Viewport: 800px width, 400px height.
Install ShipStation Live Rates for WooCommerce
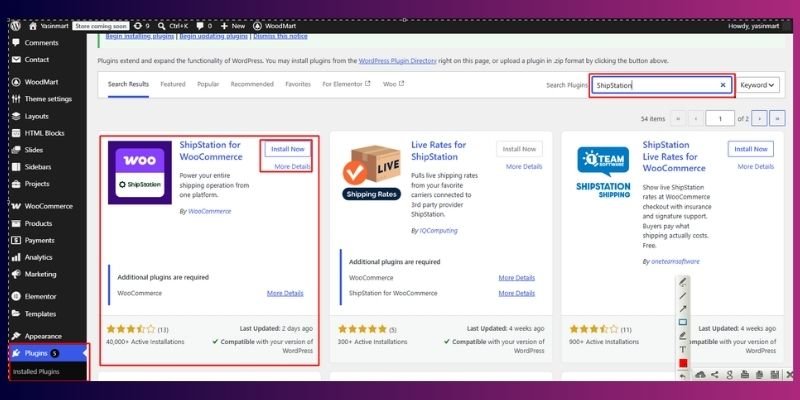coord(751,149)
